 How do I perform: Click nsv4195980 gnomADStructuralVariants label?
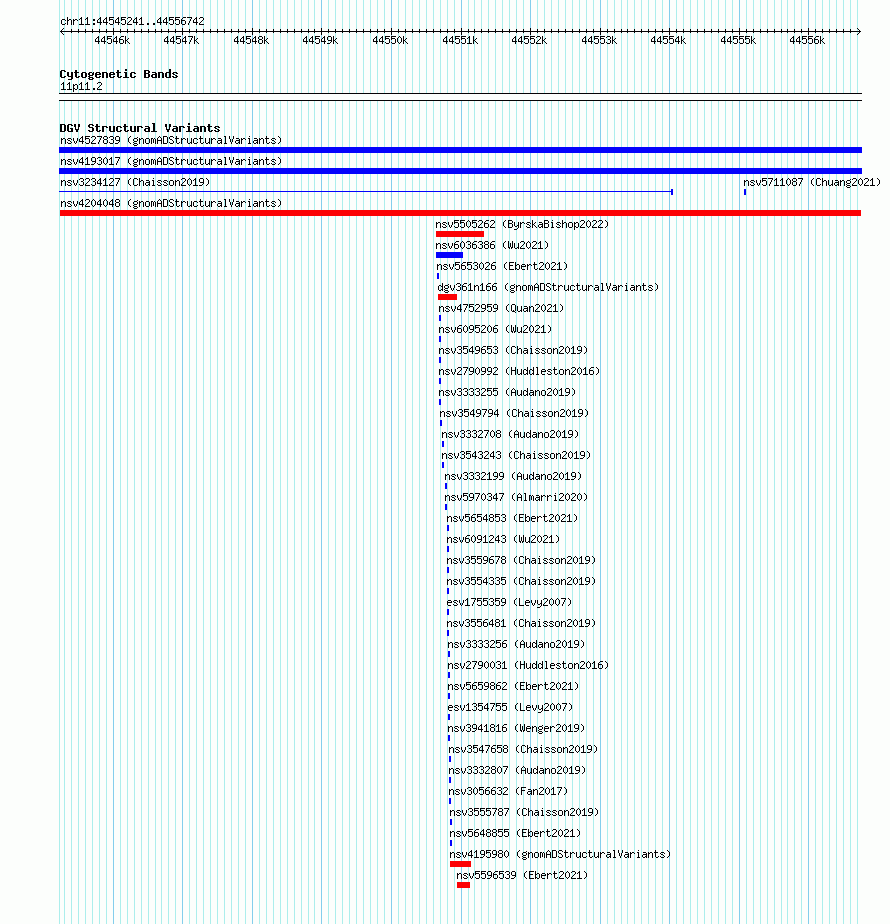coord(561,854)
